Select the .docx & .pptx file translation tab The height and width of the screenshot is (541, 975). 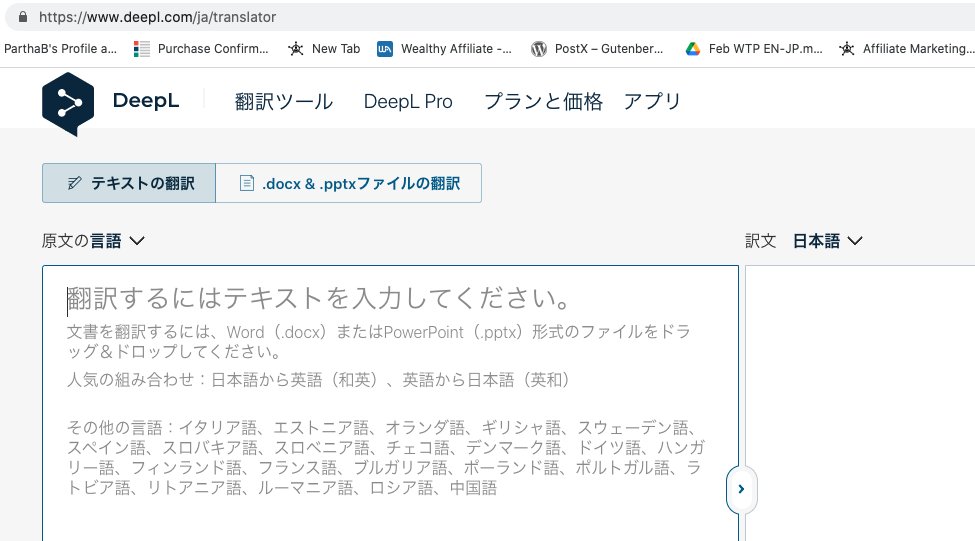tap(349, 183)
